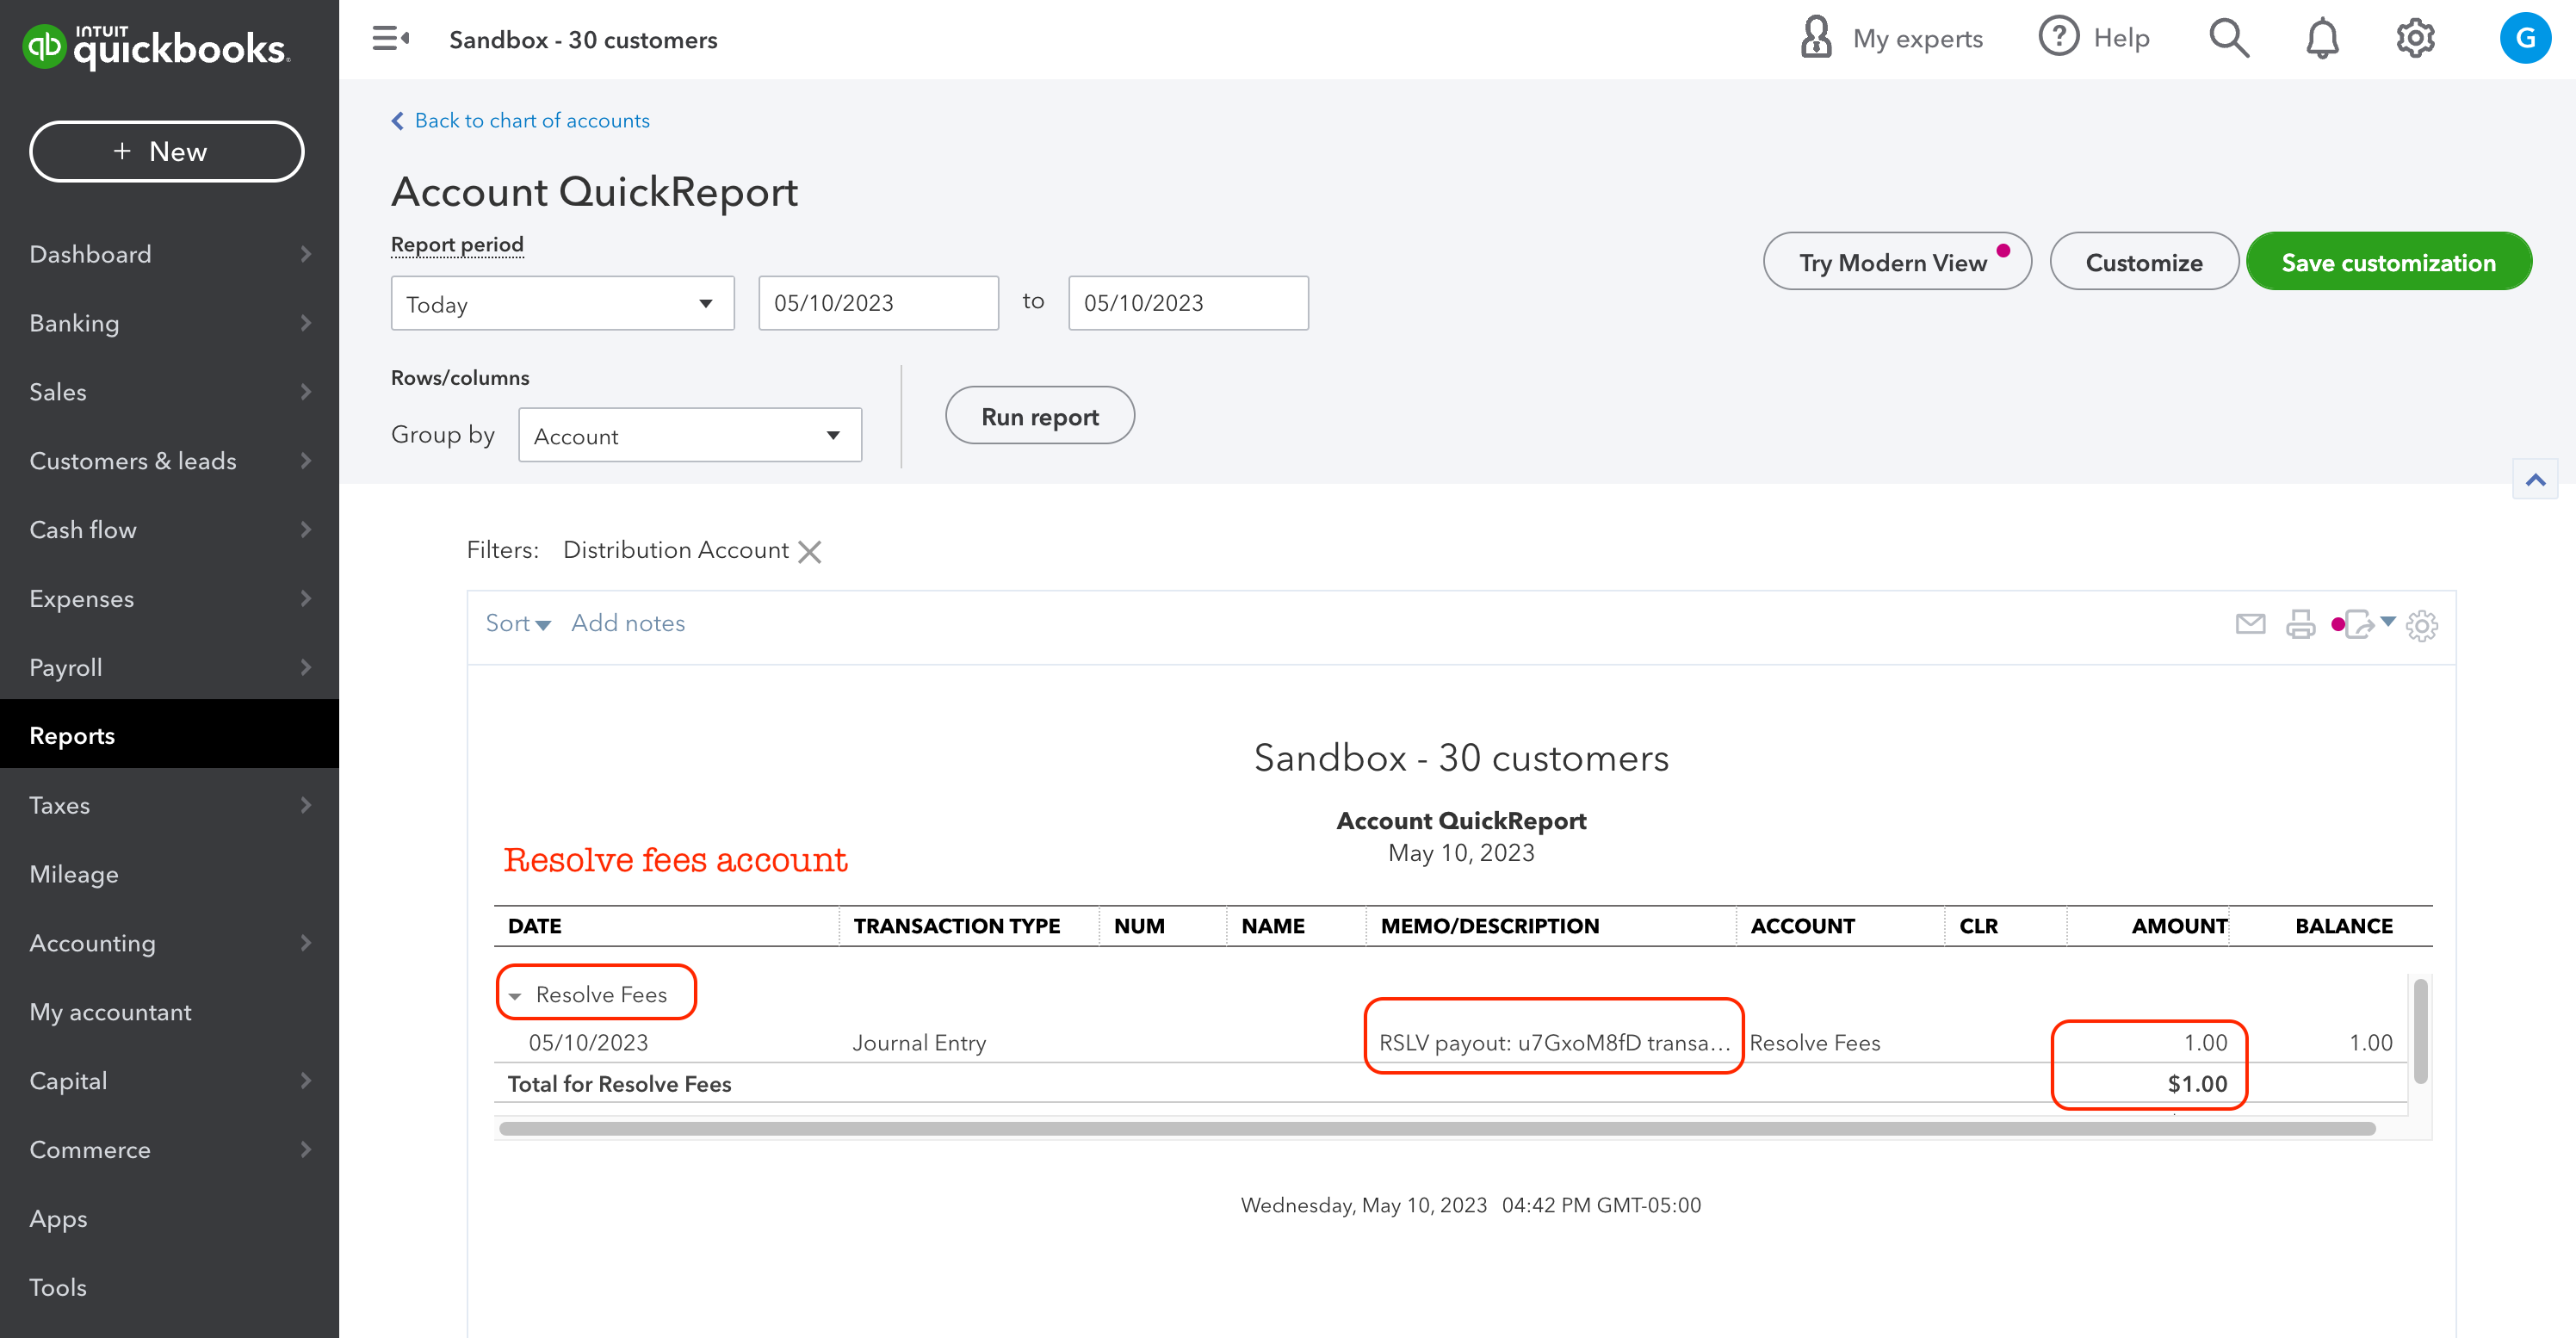Open the Today report period dropdown
Screen dimensions: 2576x1338
point(562,304)
